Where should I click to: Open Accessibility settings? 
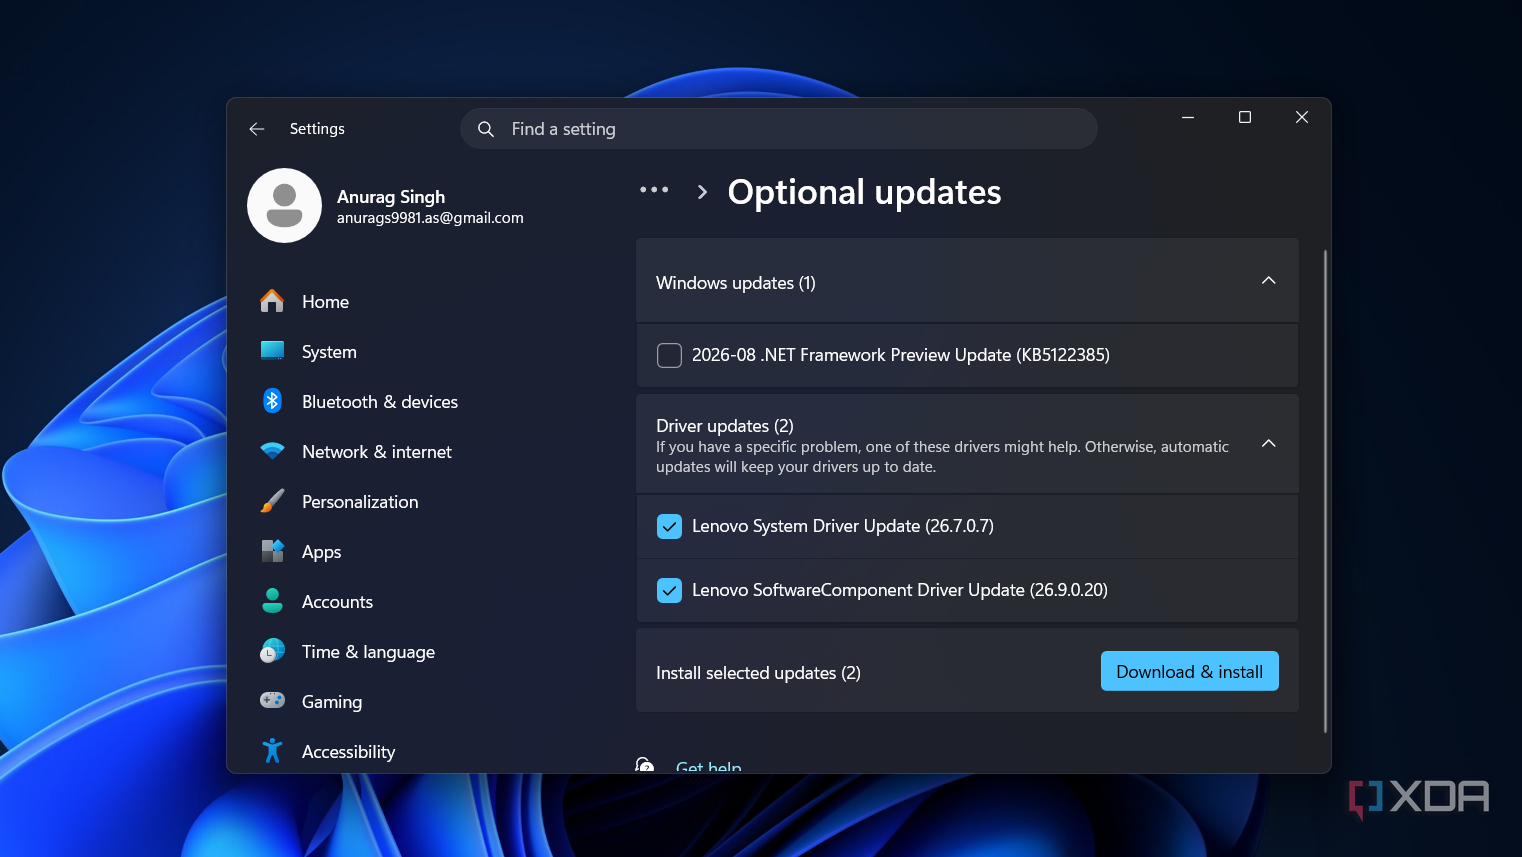tap(348, 752)
